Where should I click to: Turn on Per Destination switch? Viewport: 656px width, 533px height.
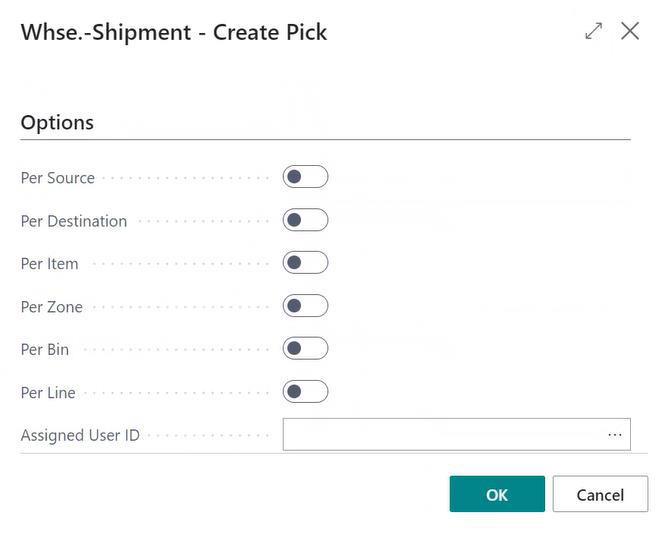[305, 220]
